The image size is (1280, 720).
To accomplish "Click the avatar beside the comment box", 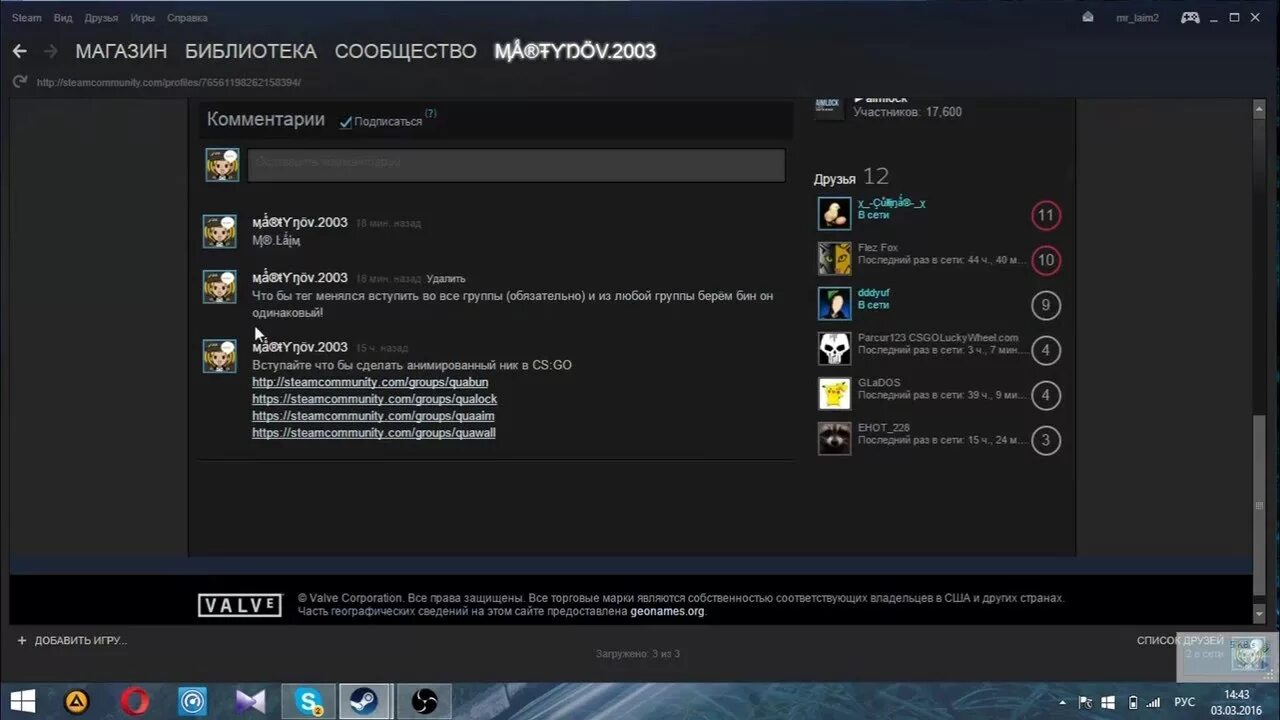I will (x=222, y=165).
